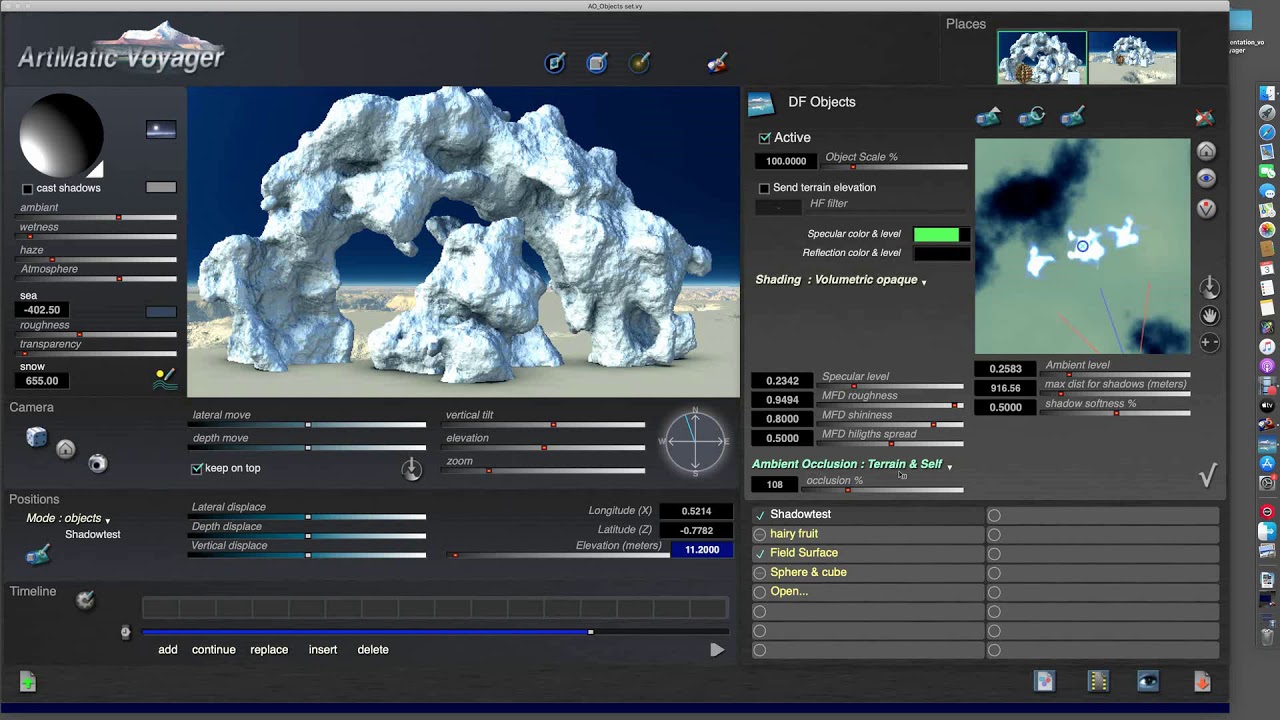The image size is (1280, 720).
Task: Click the eye preview icon at bottom right
Action: 1148,682
